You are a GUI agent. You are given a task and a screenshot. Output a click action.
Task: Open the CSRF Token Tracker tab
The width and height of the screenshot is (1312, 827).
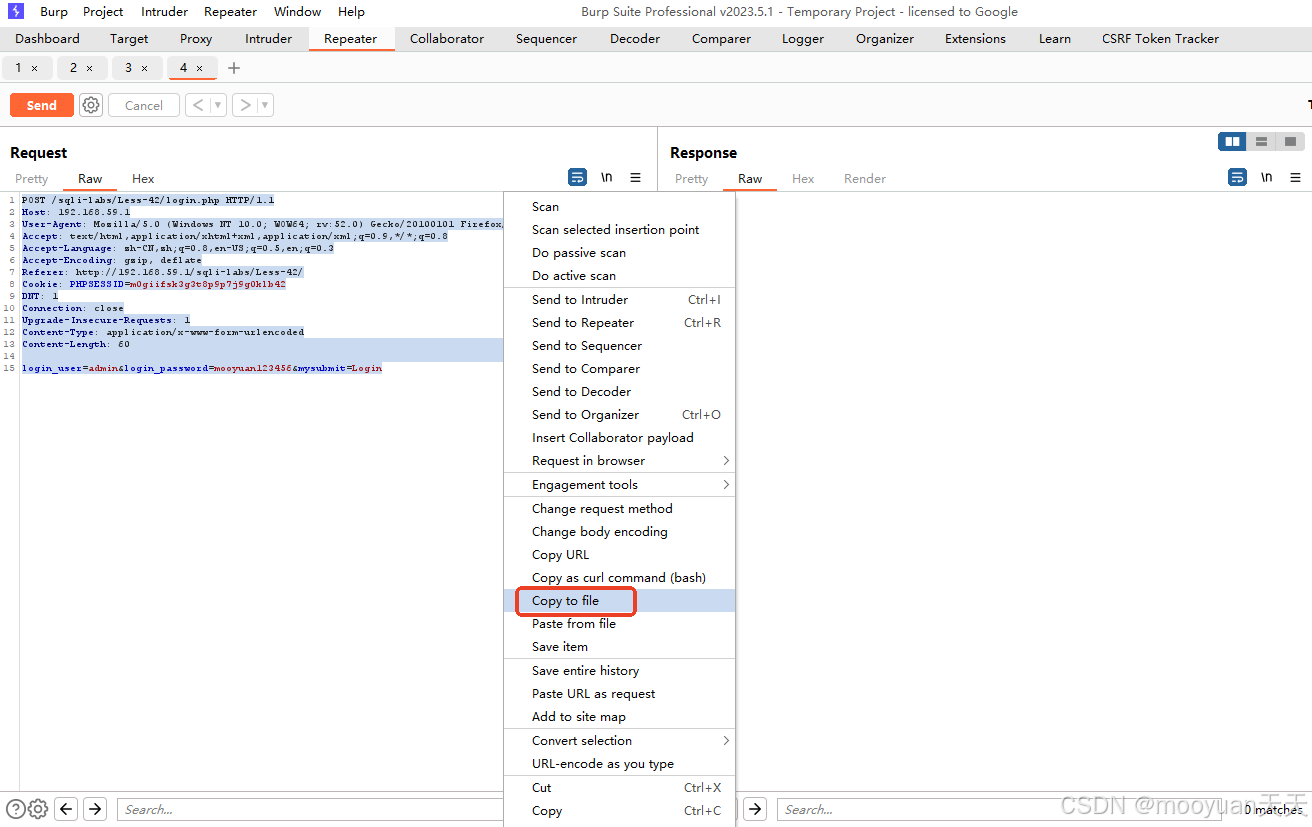click(x=1160, y=39)
